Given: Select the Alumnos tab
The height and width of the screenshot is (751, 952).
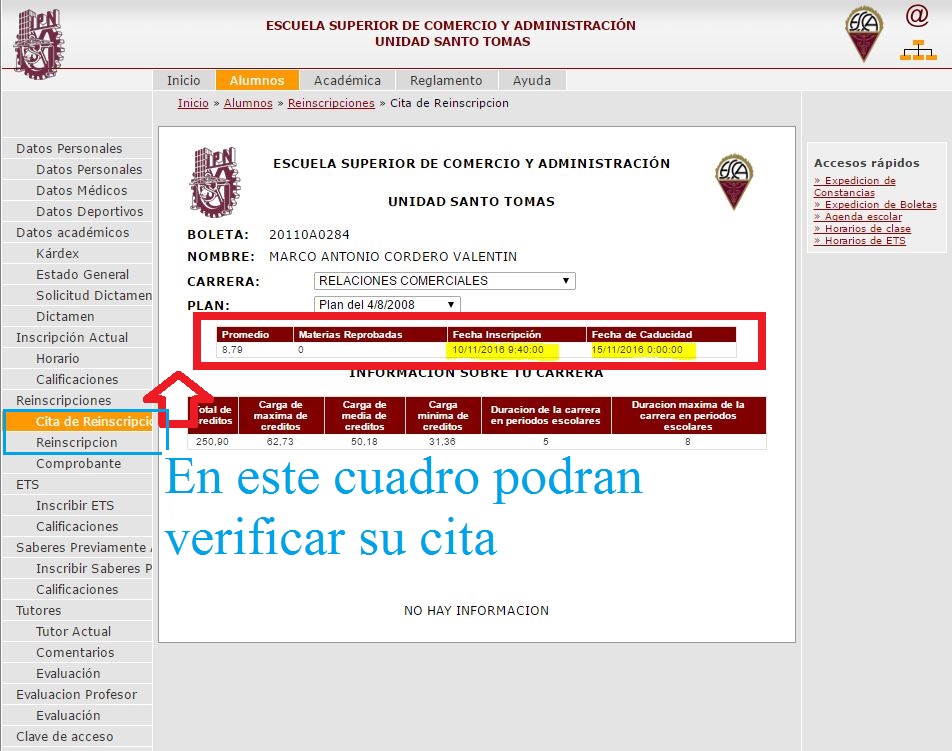Looking at the screenshot, I should point(257,80).
